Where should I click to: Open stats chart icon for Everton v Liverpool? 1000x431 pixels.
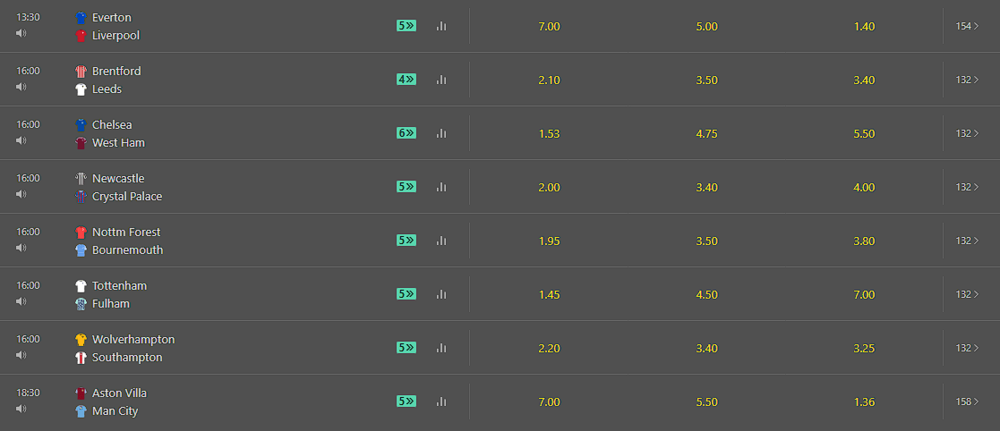441,26
